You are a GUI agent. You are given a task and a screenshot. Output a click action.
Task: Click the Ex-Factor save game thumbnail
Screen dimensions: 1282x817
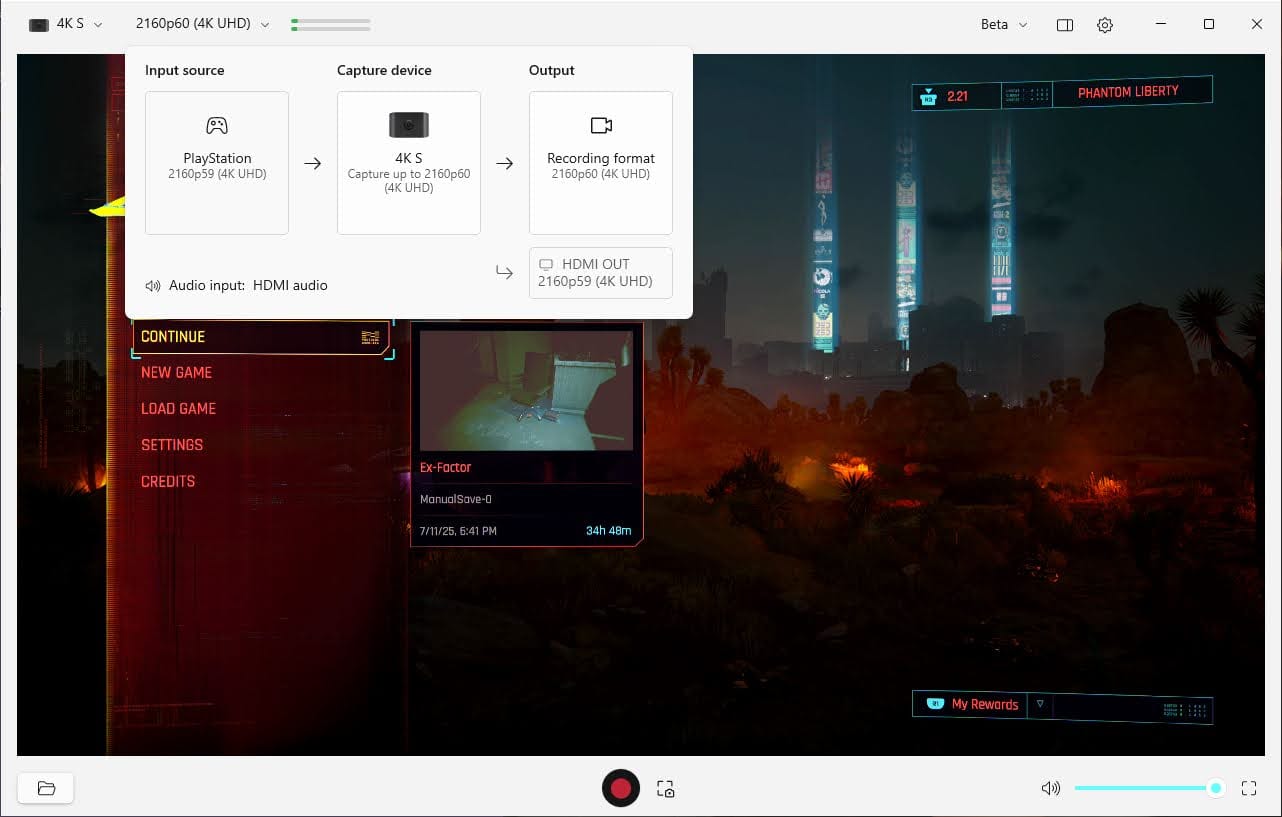click(526, 390)
